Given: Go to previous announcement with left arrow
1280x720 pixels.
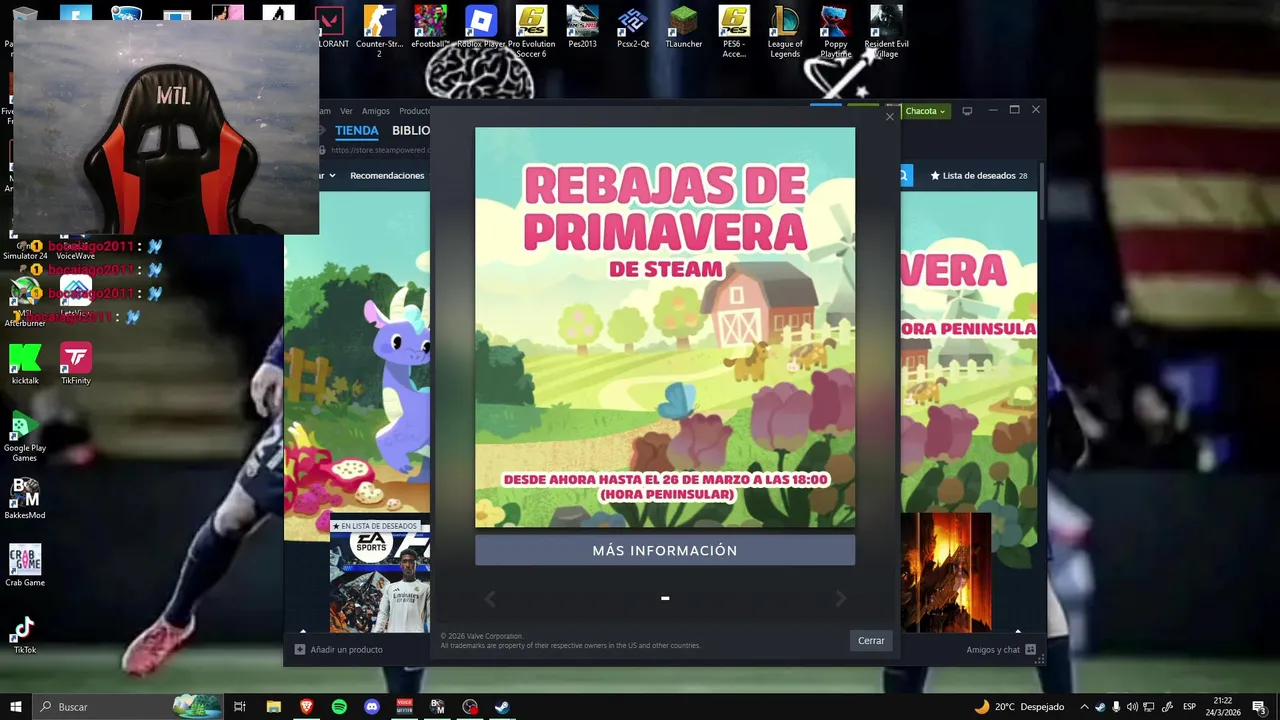Looking at the screenshot, I should coord(490,599).
